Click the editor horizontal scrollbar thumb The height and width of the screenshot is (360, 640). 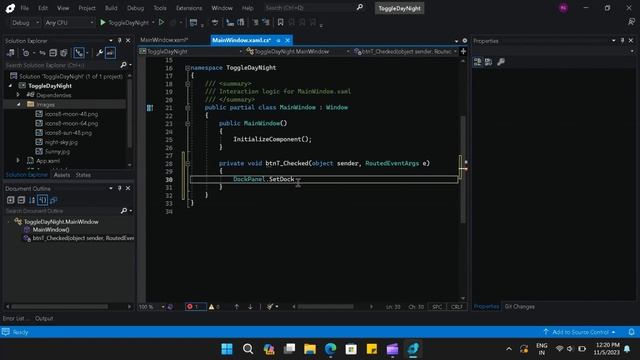coord(325,307)
